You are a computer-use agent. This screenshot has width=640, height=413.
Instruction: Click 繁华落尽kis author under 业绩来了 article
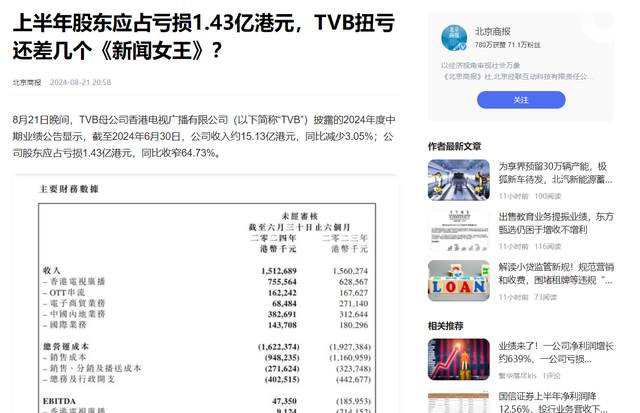[517, 376]
